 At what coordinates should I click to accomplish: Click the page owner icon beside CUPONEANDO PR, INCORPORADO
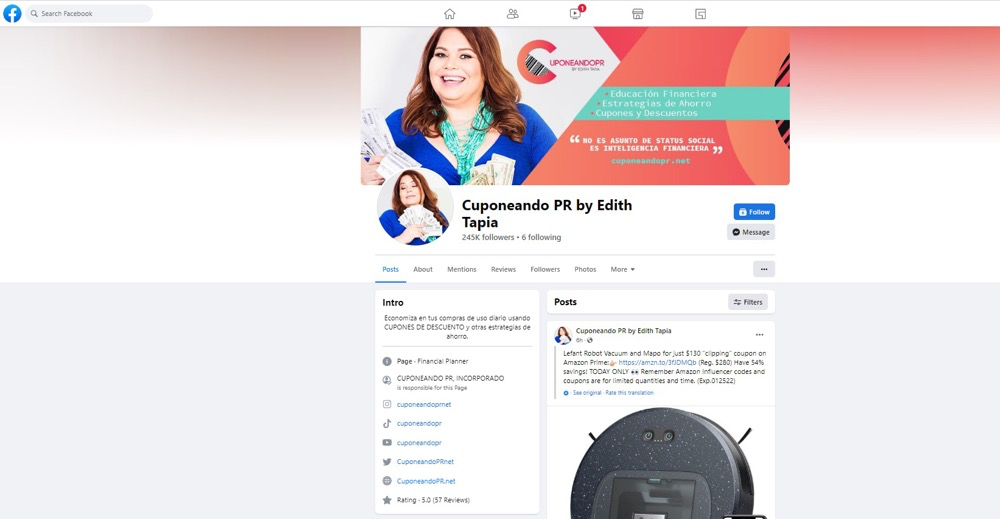tap(387, 380)
